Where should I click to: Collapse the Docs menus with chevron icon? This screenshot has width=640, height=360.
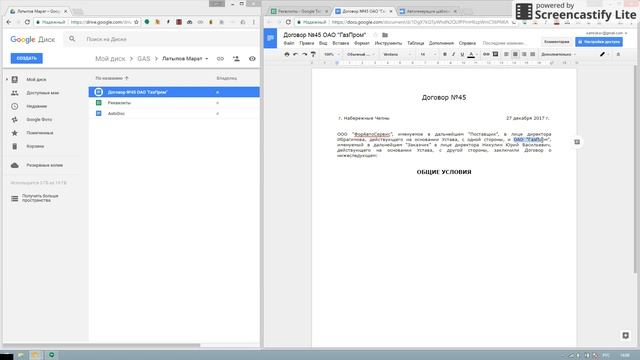[618, 54]
